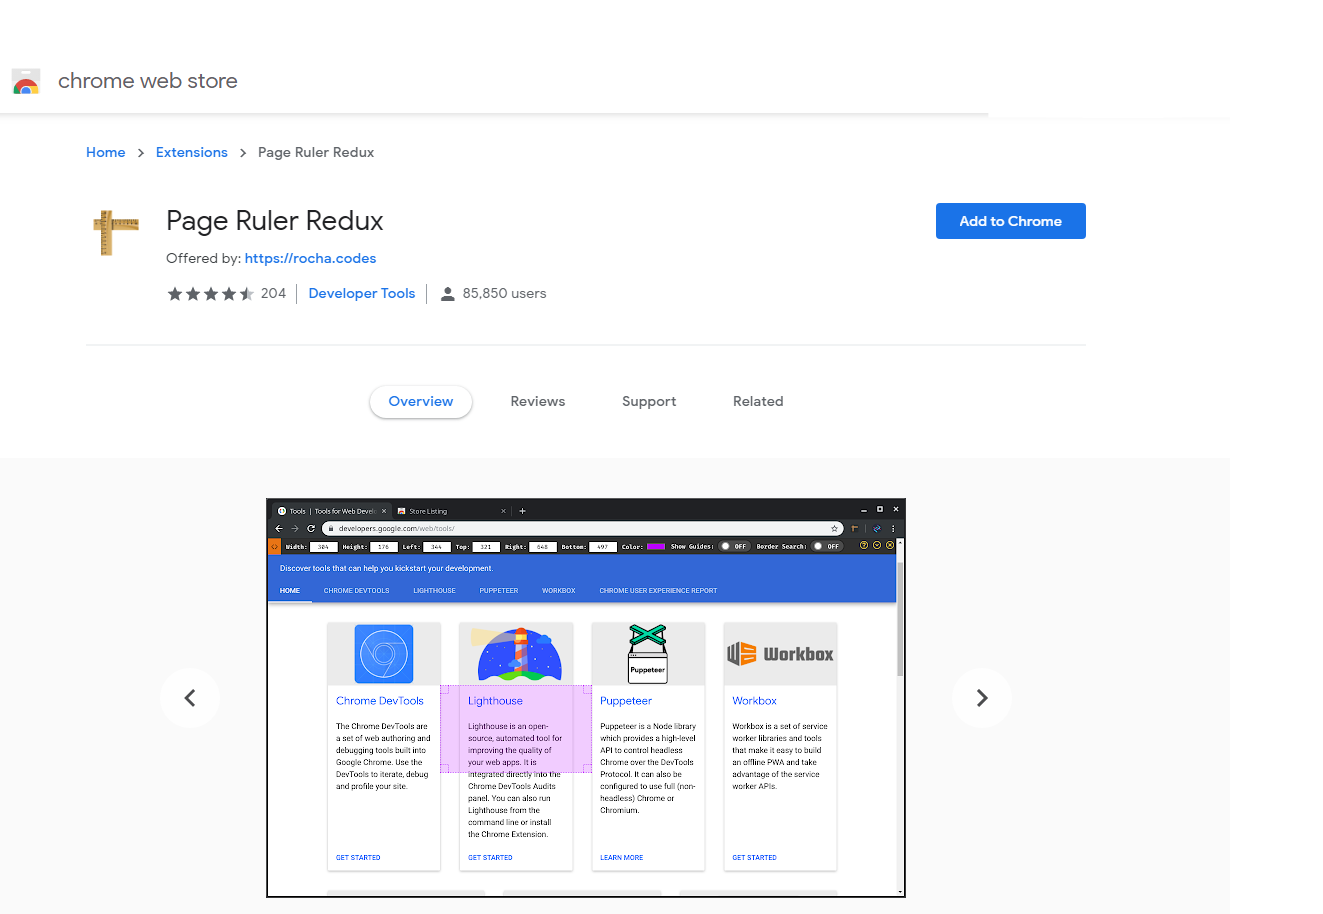
Task: Click the Page Ruler Redux ruler icon
Action: coord(116,232)
